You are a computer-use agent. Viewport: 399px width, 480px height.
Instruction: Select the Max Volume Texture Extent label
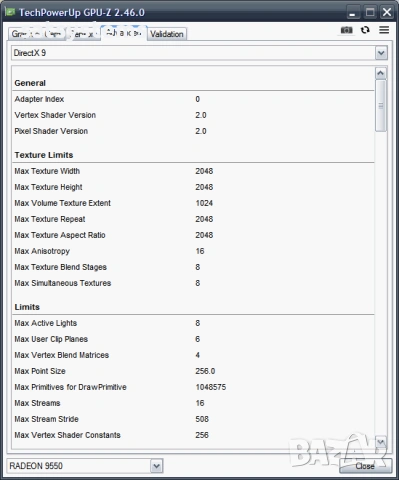[62, 203]
